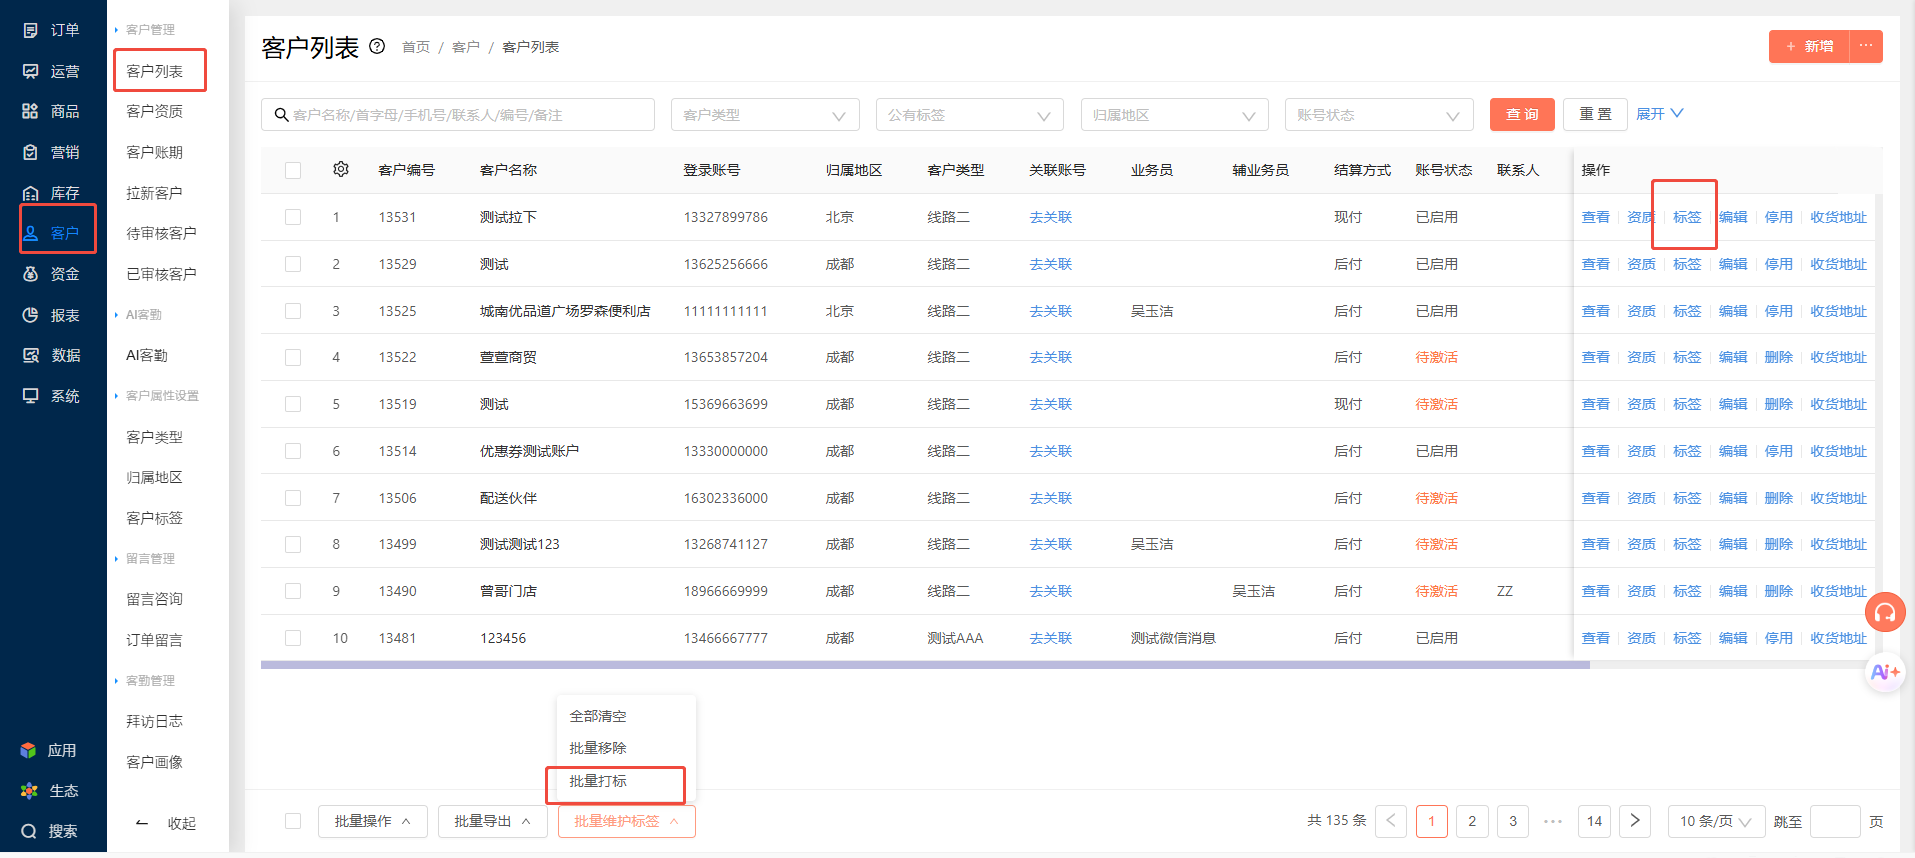Focus the customer search input field
This screenshot has height=858, width=1915.
(458, 115)
